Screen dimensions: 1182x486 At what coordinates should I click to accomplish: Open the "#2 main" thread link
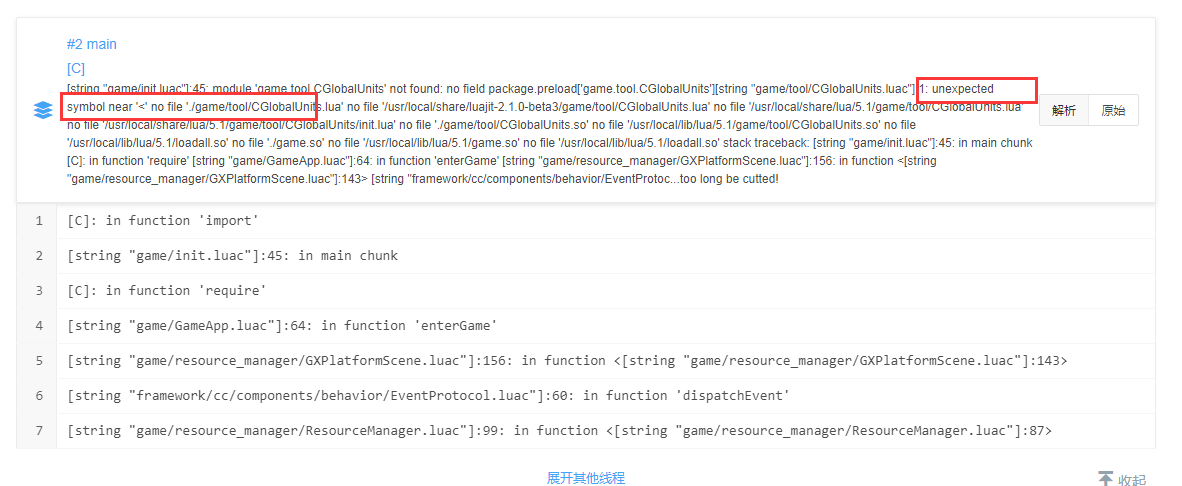point(92,44)
